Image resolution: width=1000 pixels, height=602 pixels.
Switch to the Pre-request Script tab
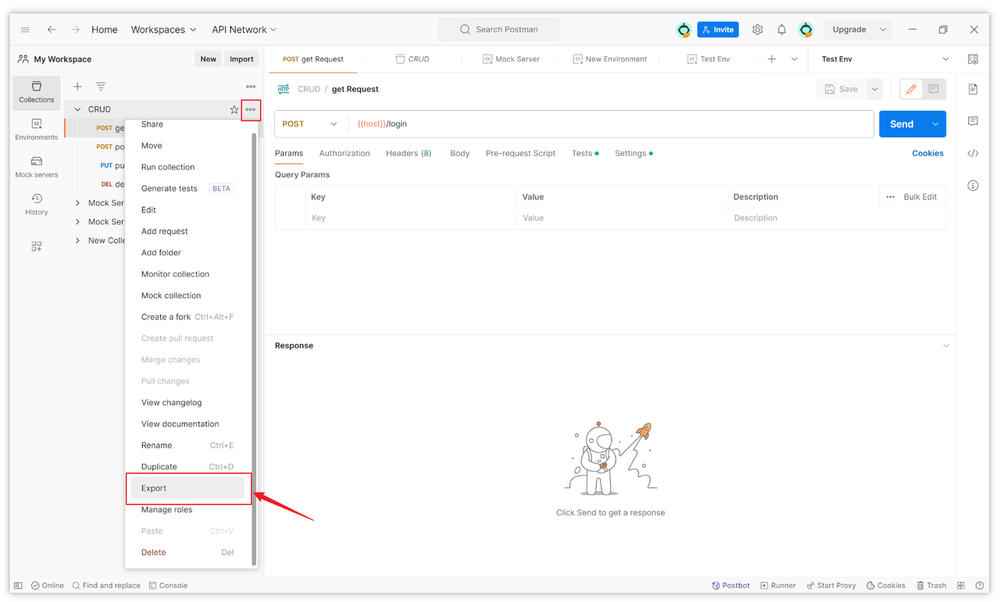[520, 153]
